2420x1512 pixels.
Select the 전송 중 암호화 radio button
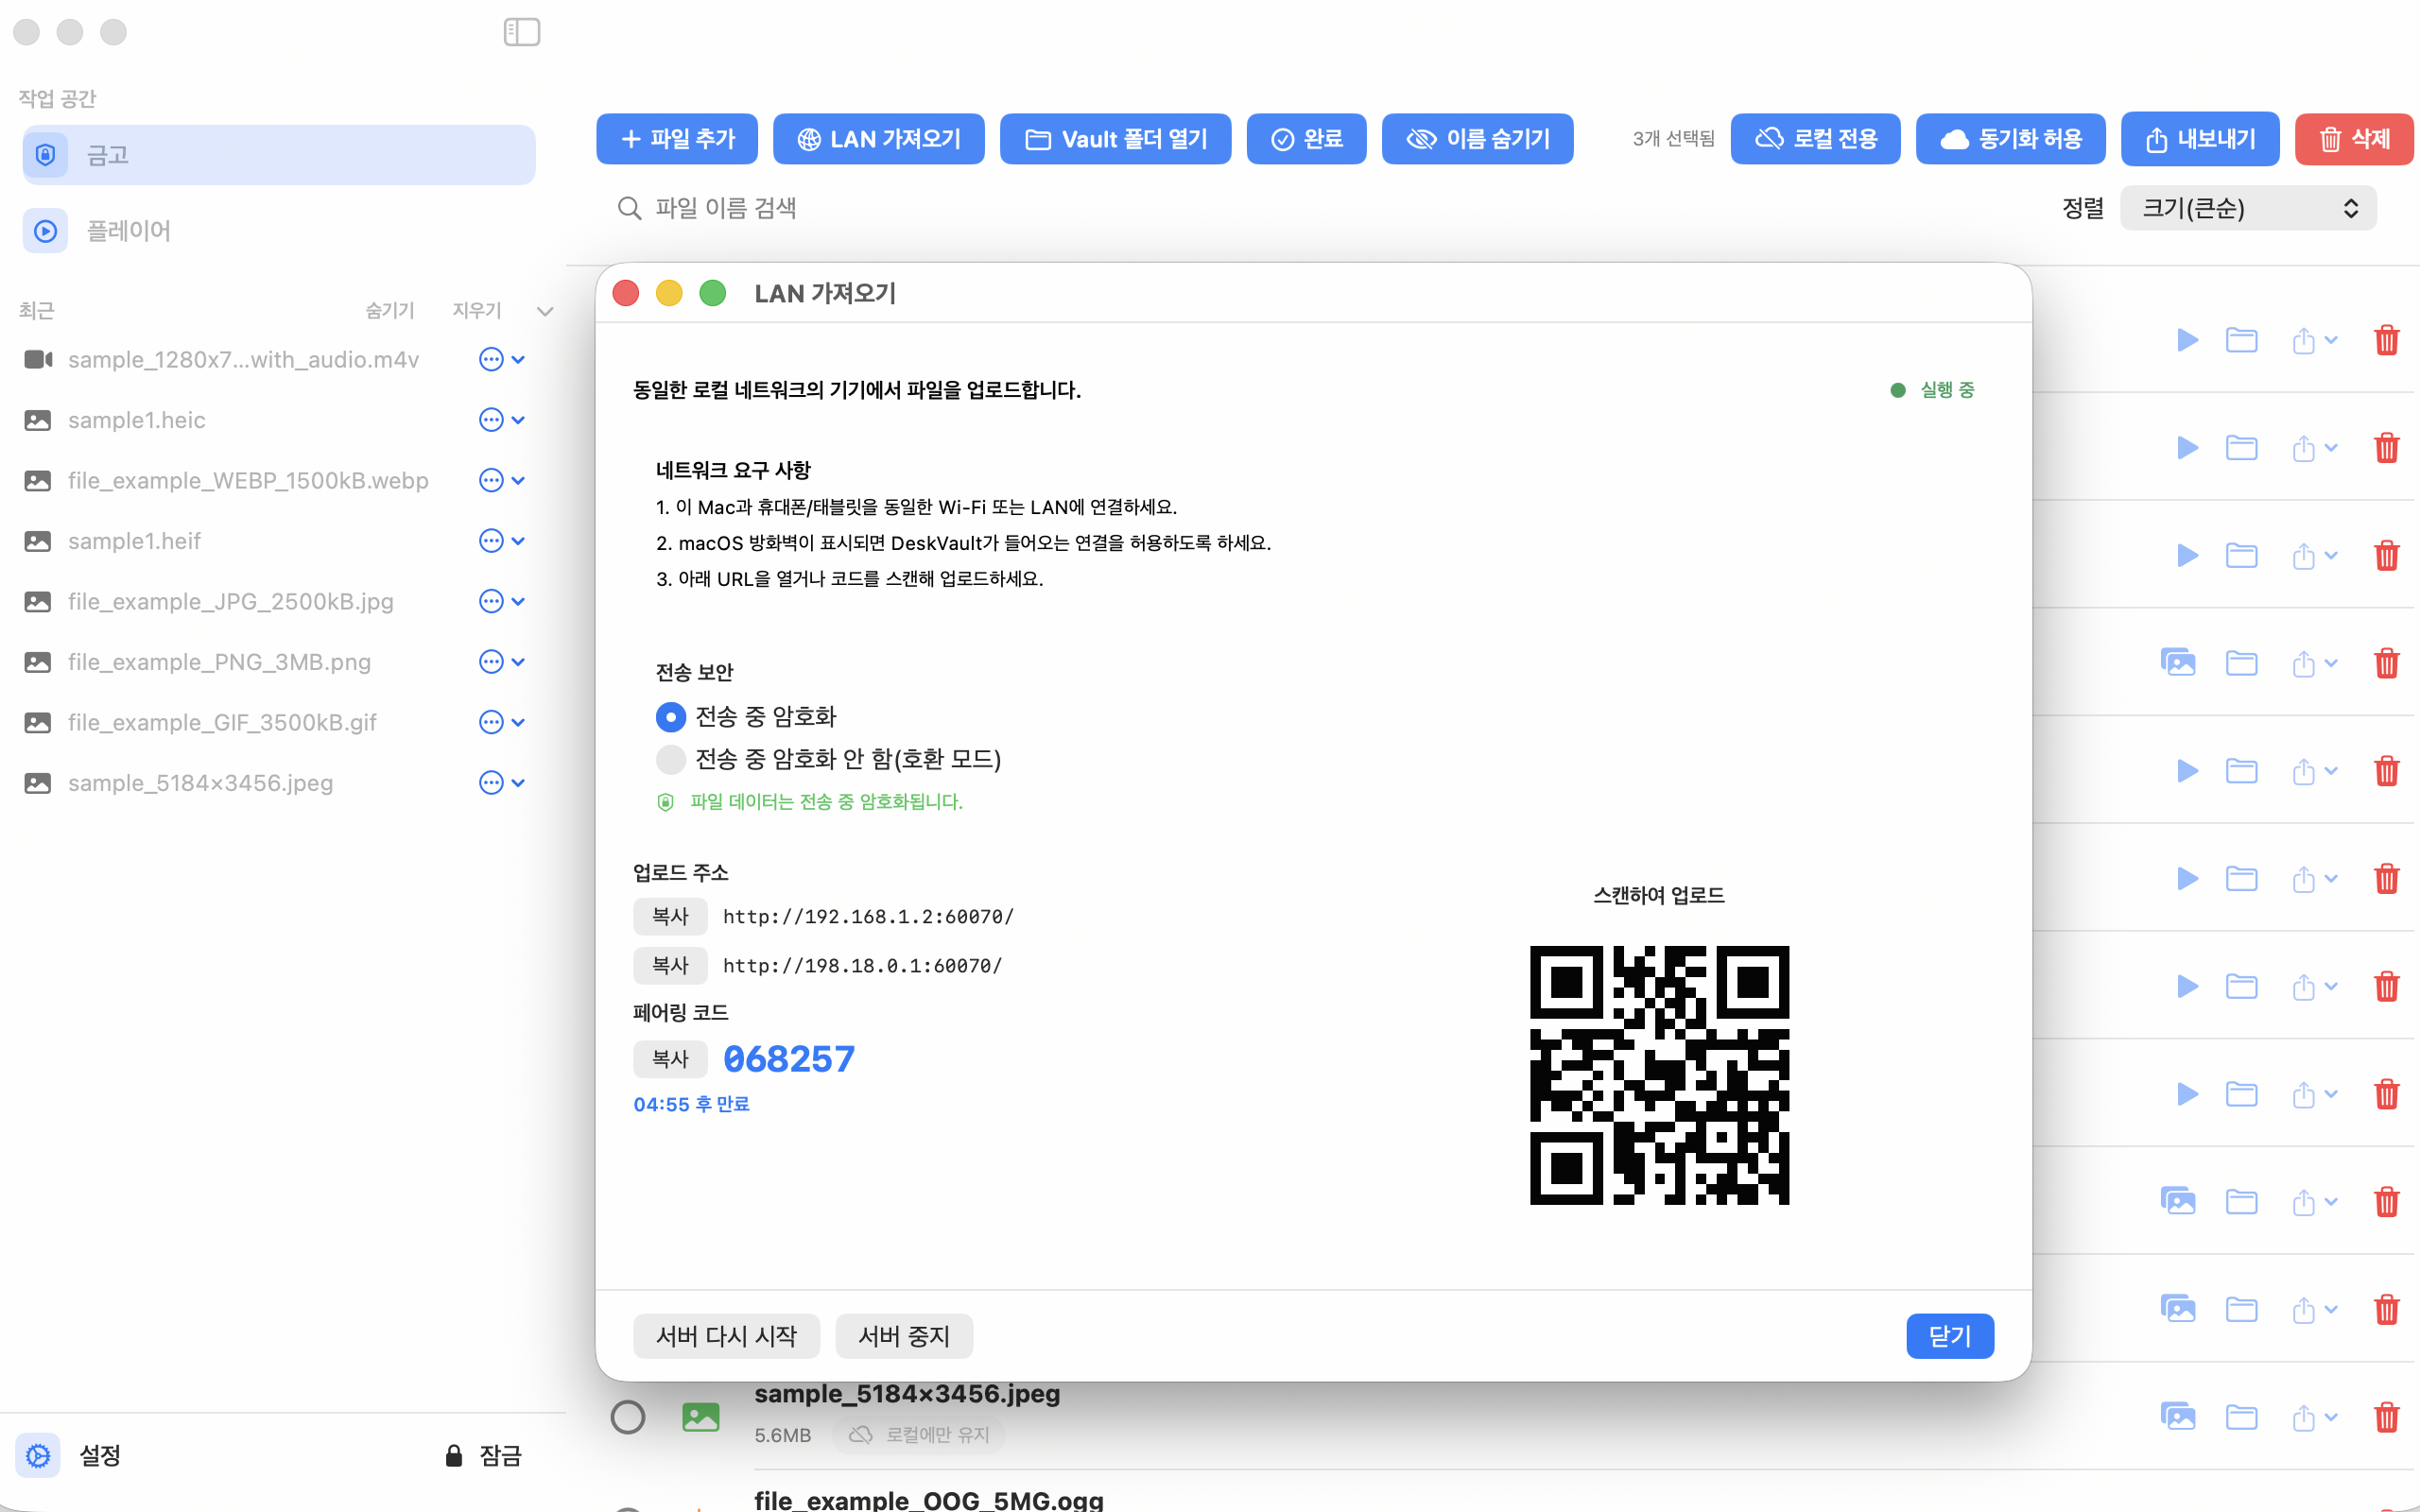(x=671, y=716)
